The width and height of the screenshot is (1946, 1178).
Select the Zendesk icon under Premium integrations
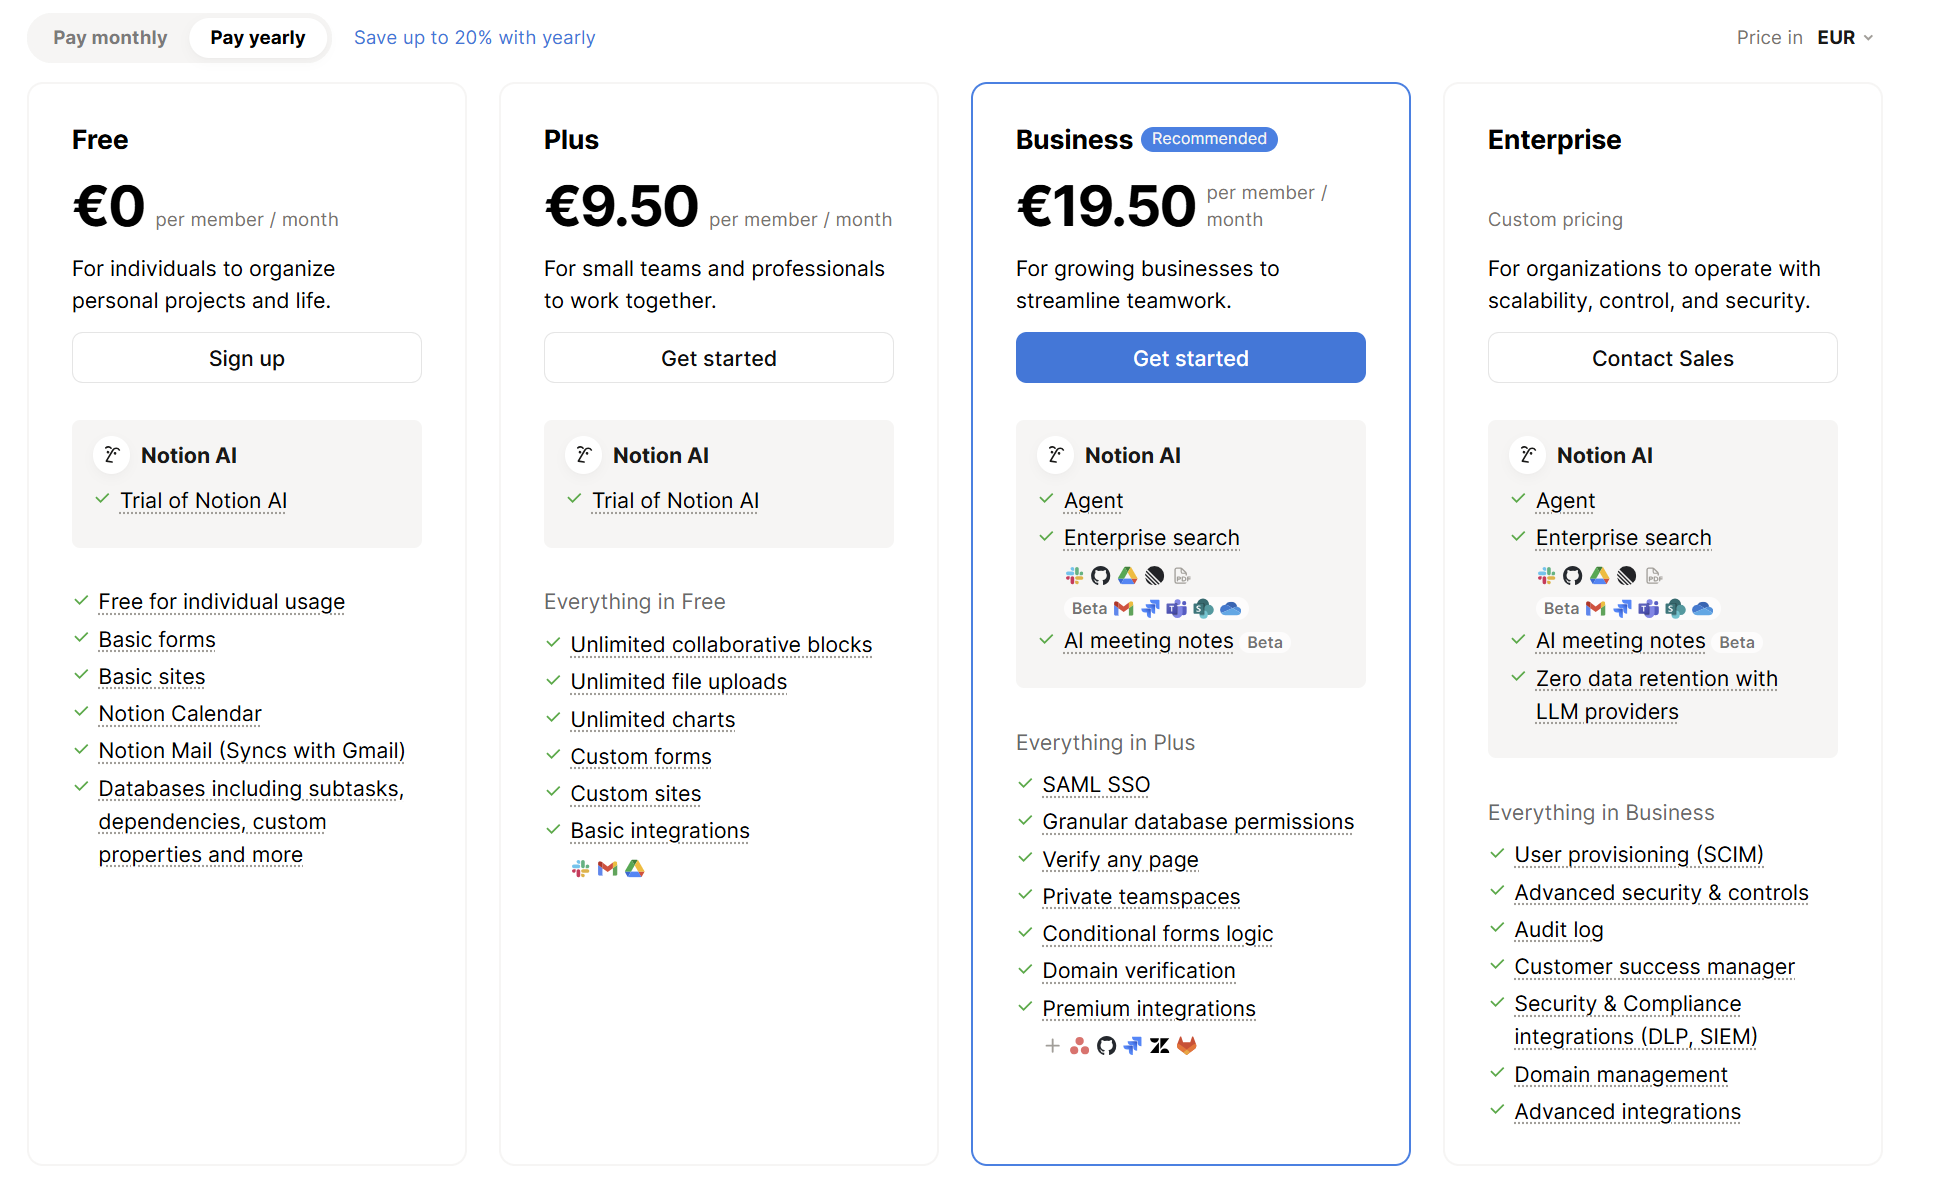[1160, 1046]
